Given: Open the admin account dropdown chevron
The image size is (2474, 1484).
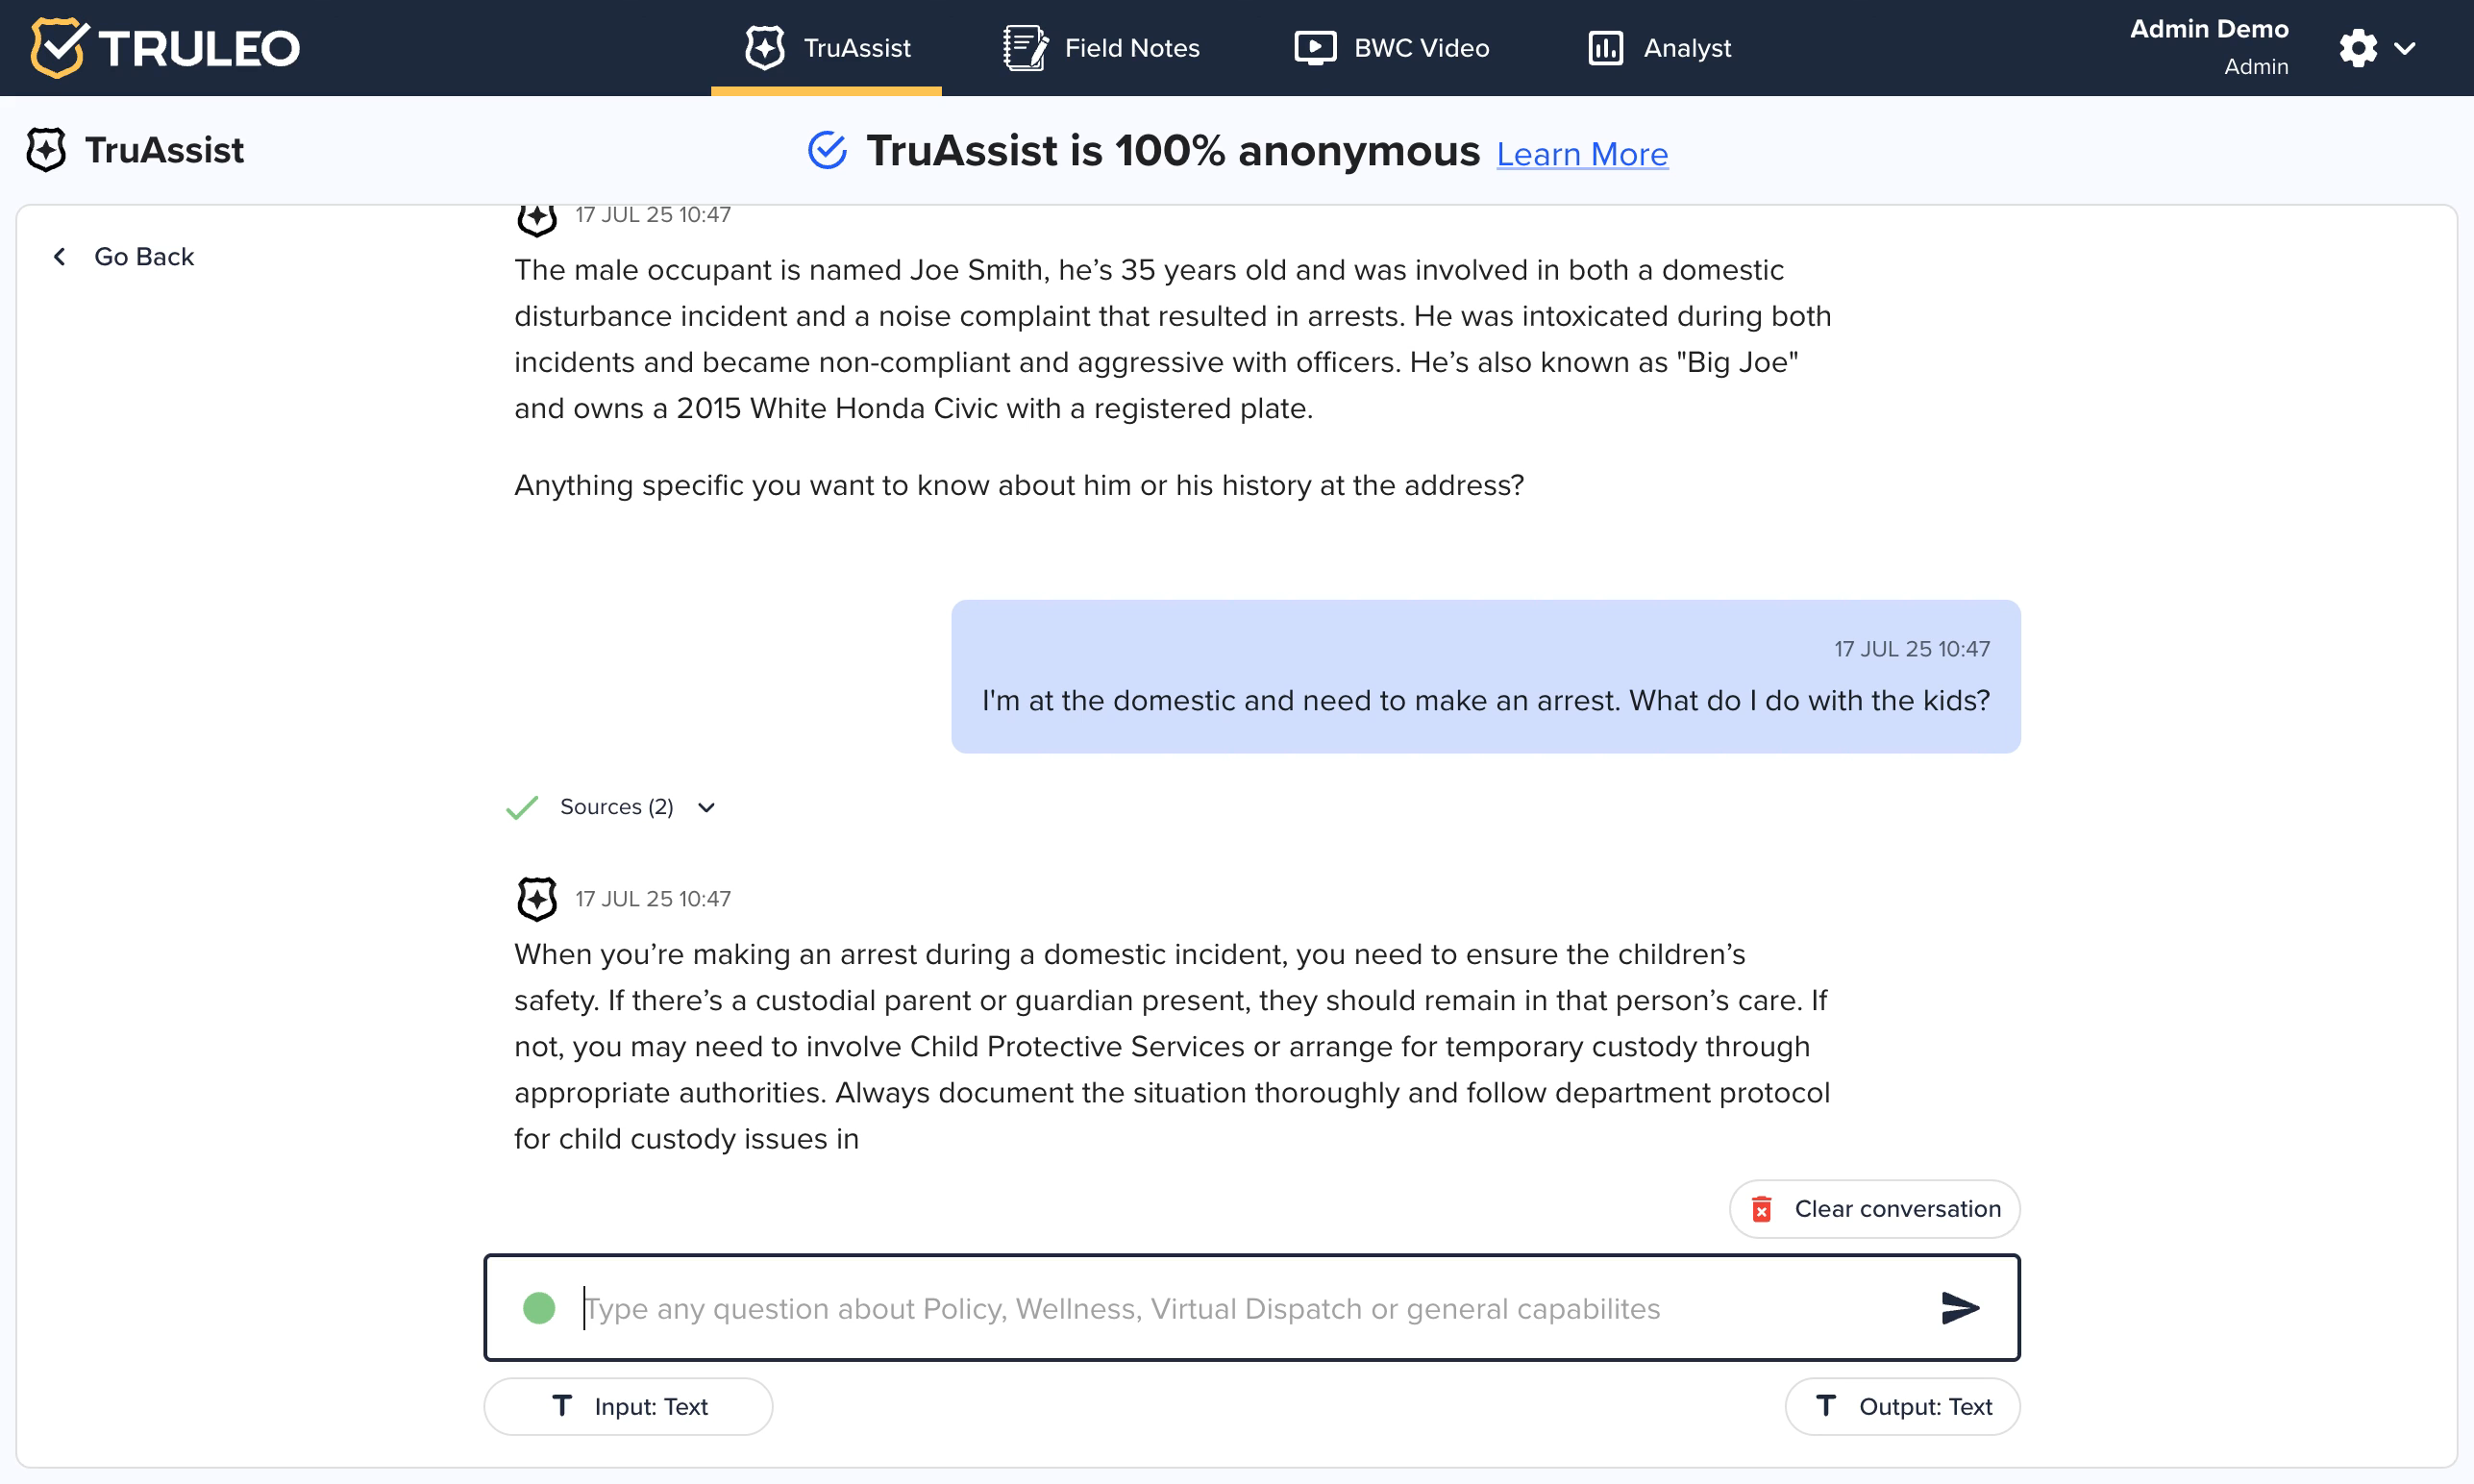Looking at the screenshot, I should [x=2405, y=48].
